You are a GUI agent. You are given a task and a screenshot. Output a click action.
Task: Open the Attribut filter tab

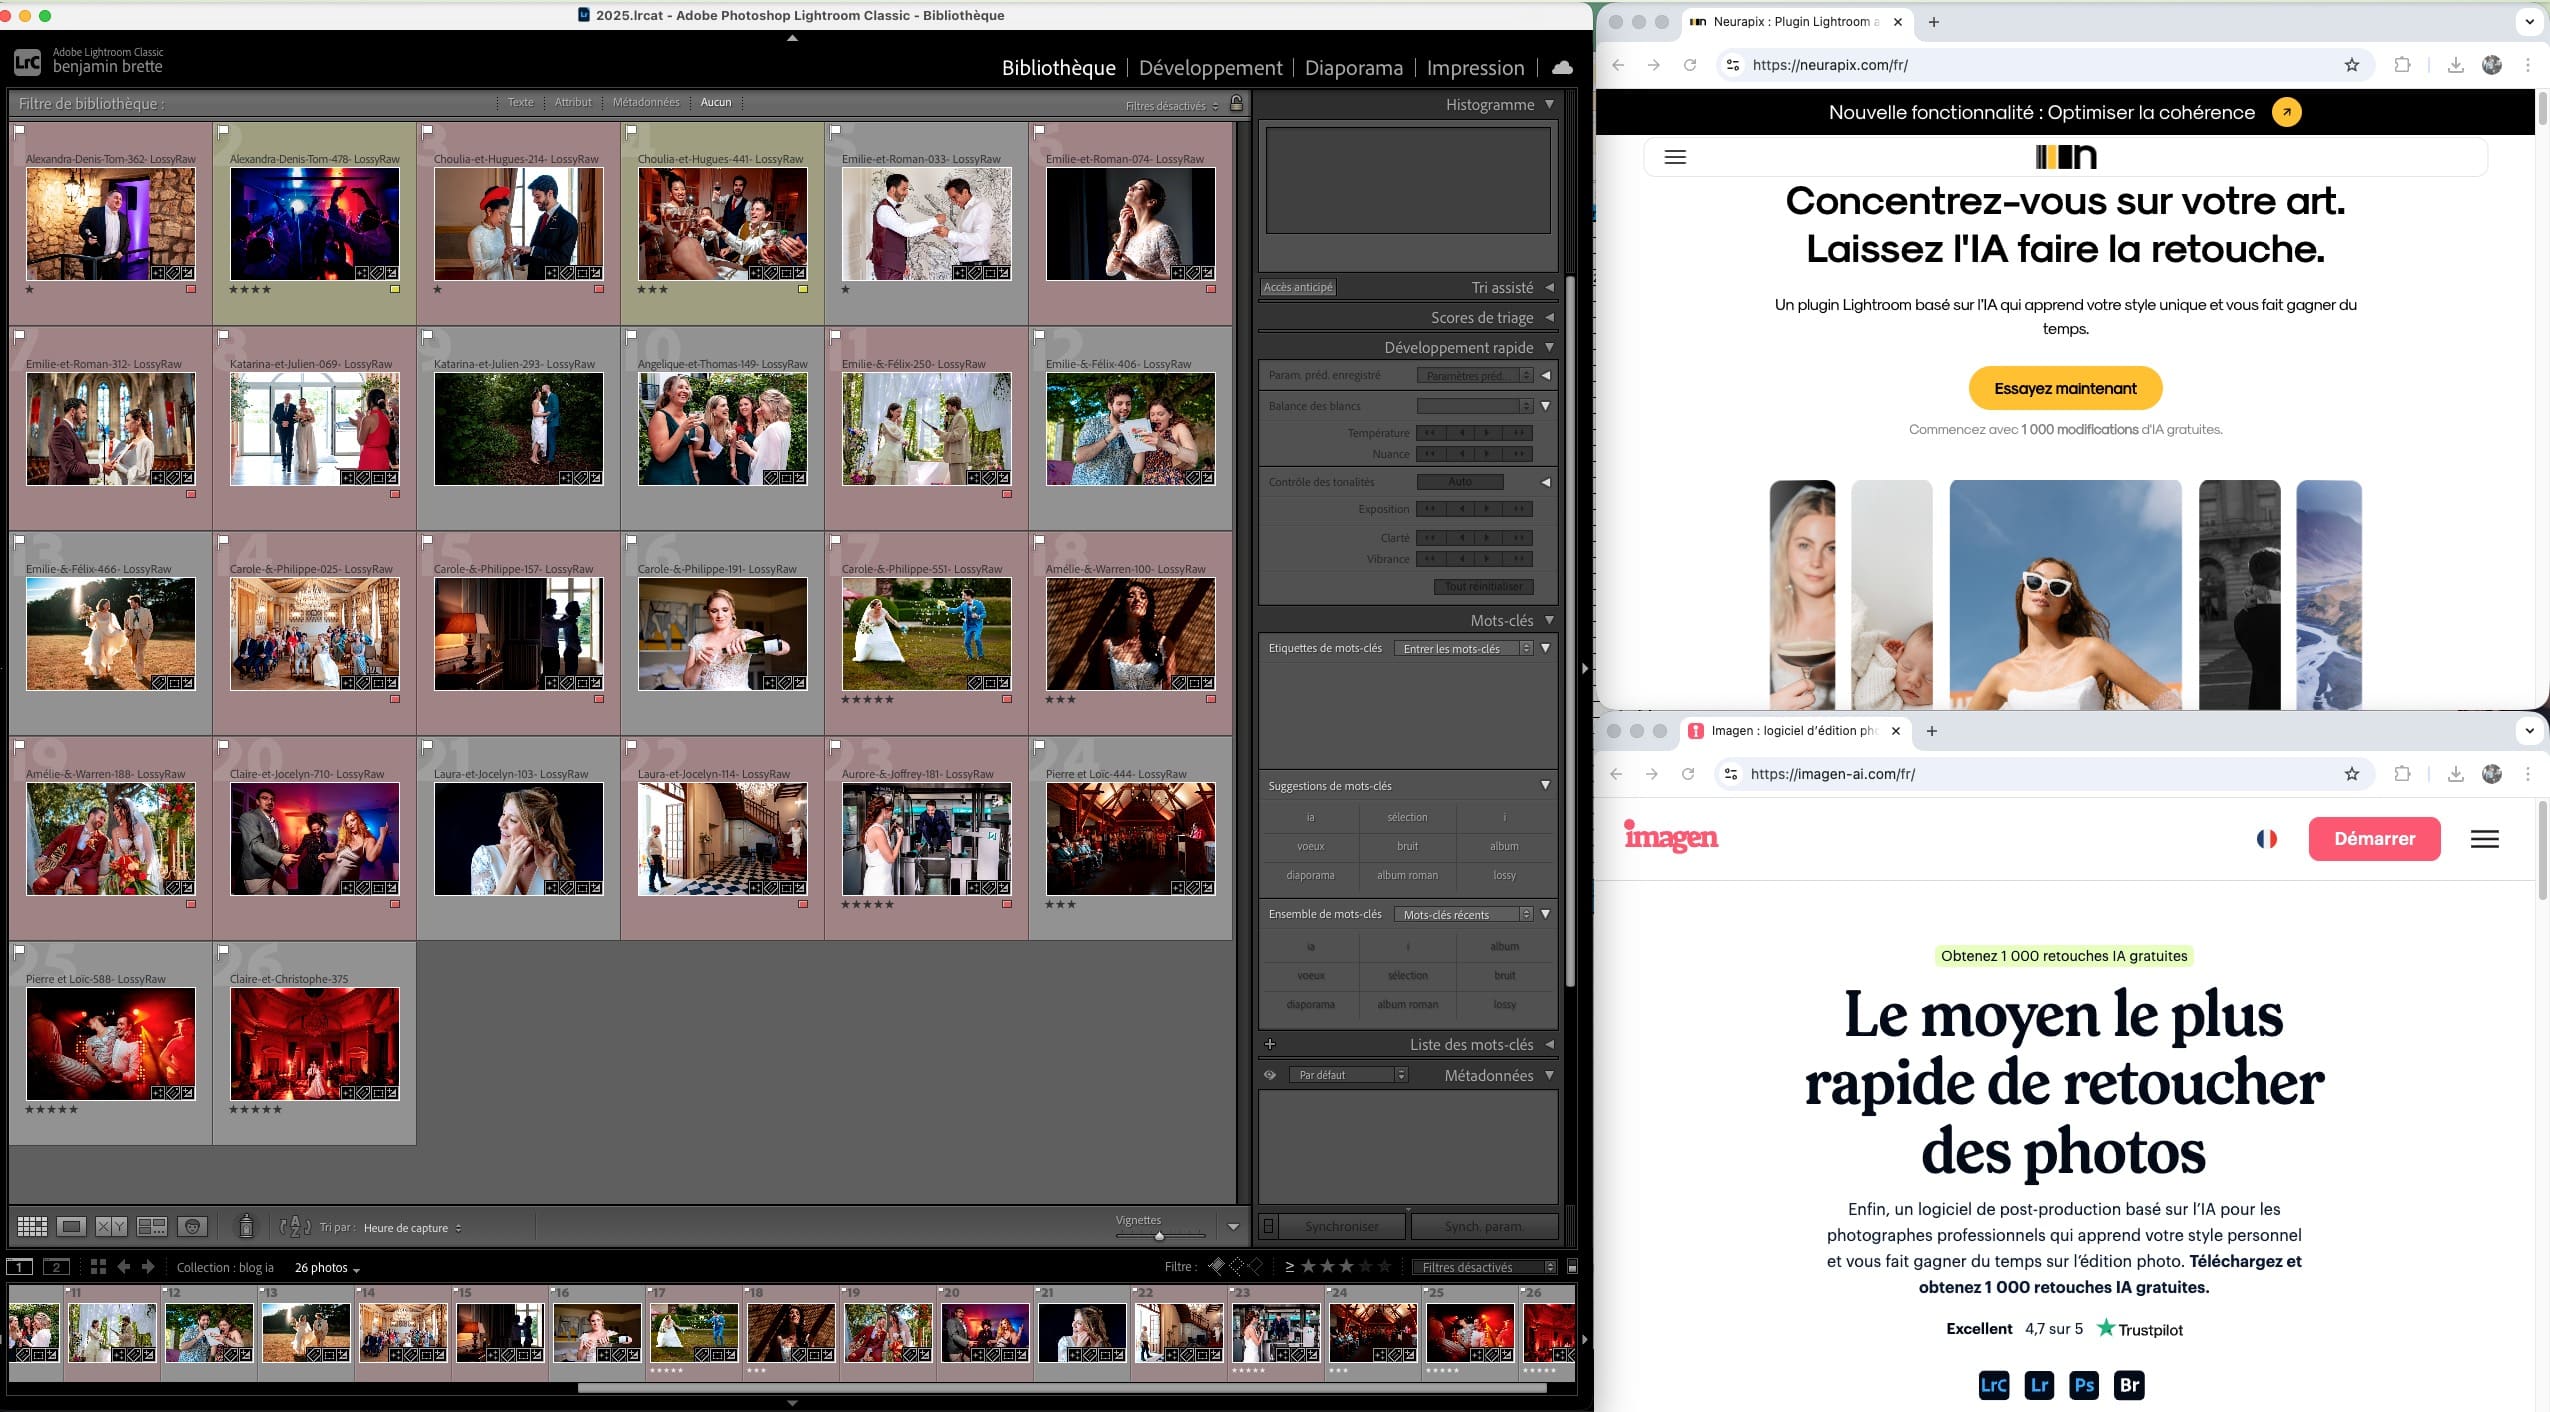pyautogui.click(x=573, y=101)
